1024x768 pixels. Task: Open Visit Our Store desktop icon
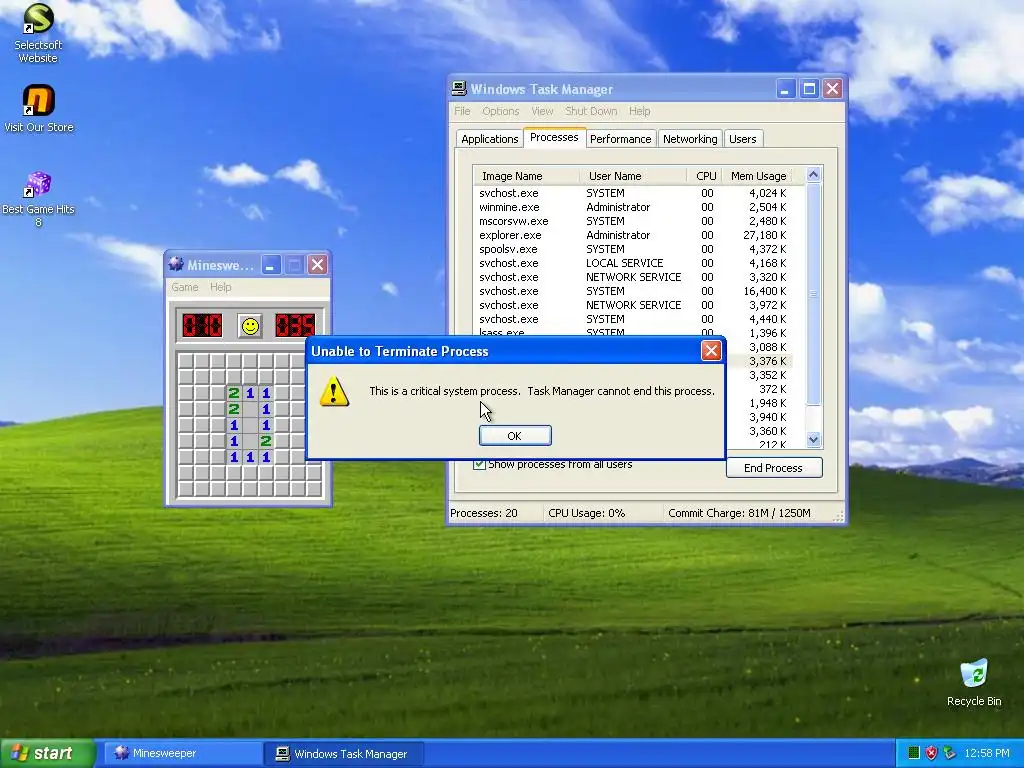(x=38, y=108)
